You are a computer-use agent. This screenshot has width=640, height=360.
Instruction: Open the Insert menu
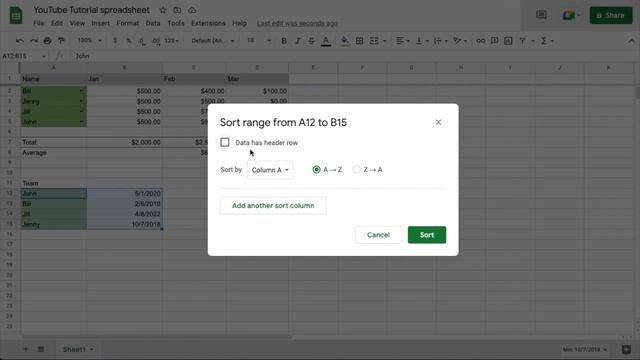click(x=100, y=23)
